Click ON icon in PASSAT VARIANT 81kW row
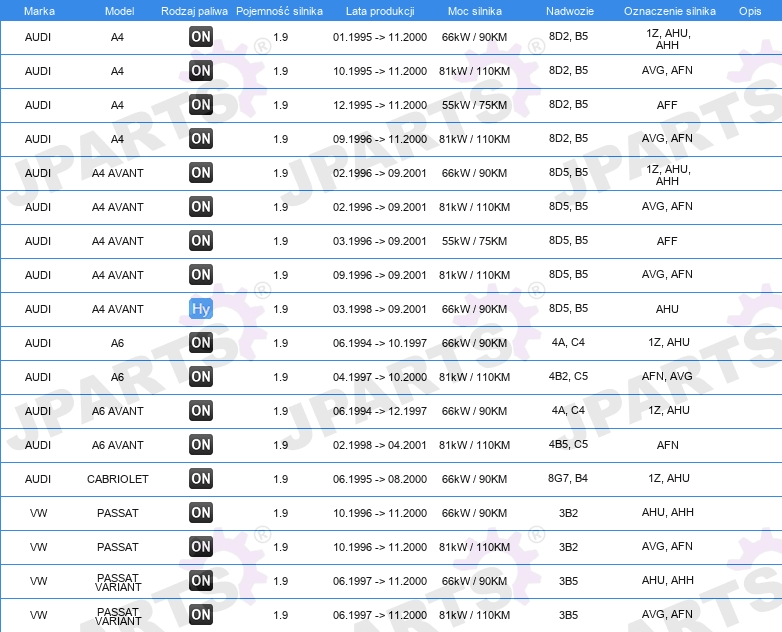782x632 pixels. (x=201, y=615)
